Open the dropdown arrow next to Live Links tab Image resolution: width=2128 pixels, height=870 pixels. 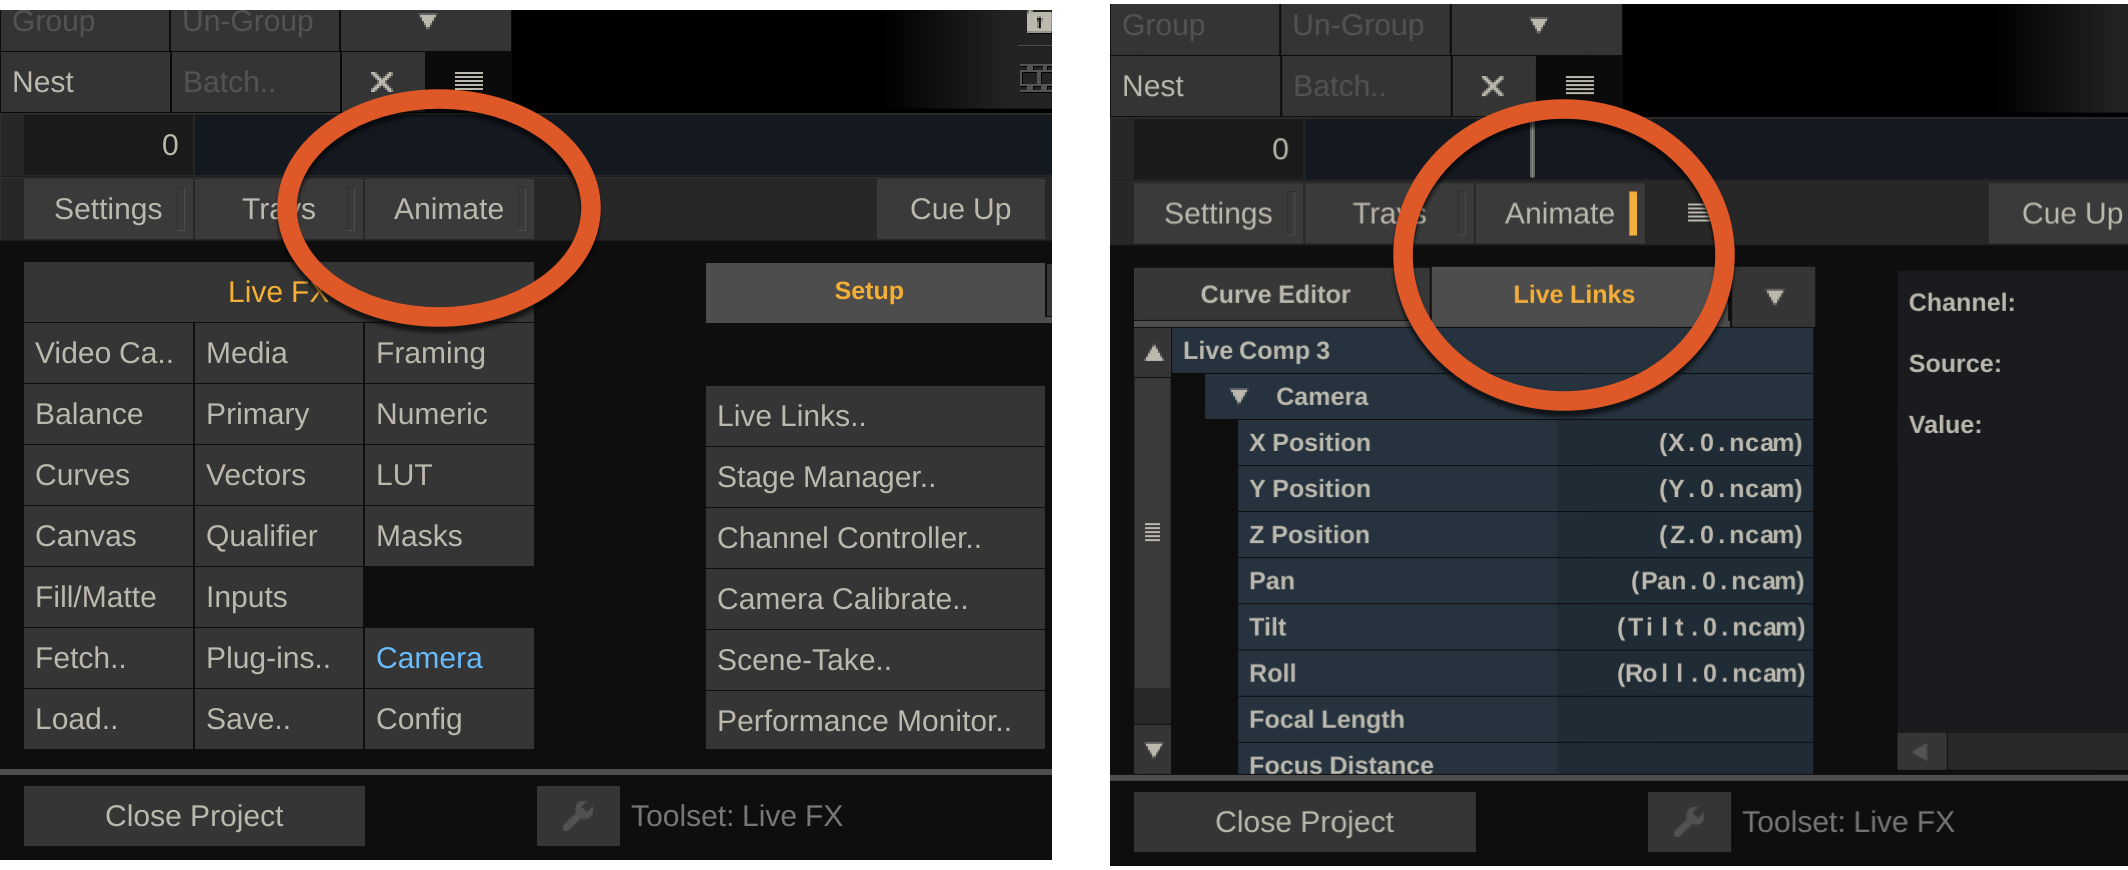click(1774, 297)
